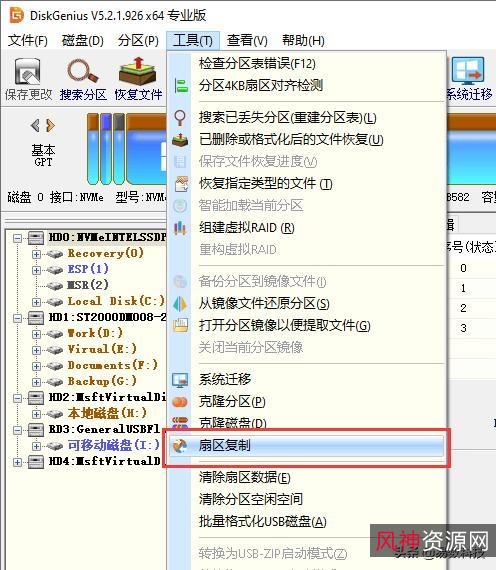Click the RD3 GeneralUSBFlash disk icon
The image size is (496, 570).
pyautogui.click(x=36, y=430)
